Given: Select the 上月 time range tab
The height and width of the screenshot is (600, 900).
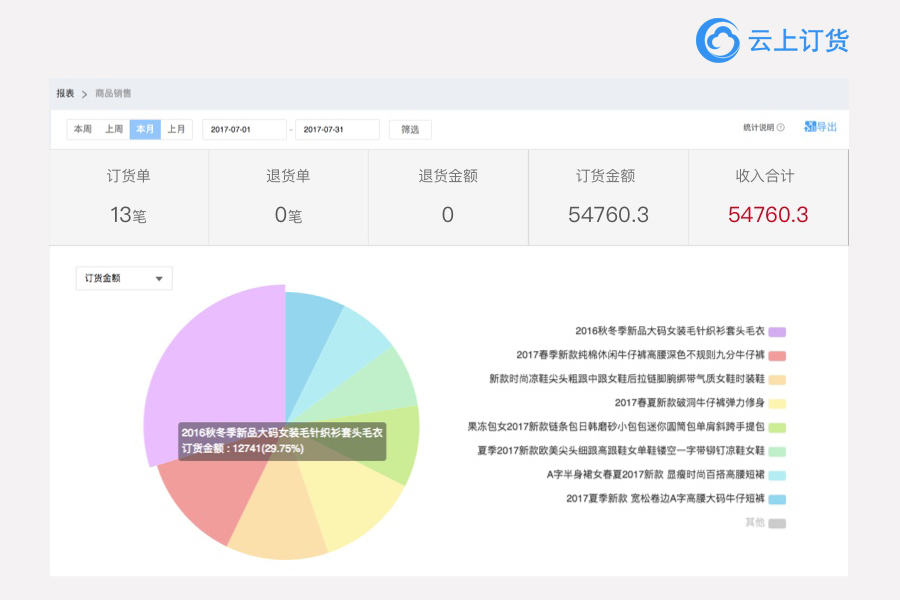Looking at the screenshot, I should (176, 129).
